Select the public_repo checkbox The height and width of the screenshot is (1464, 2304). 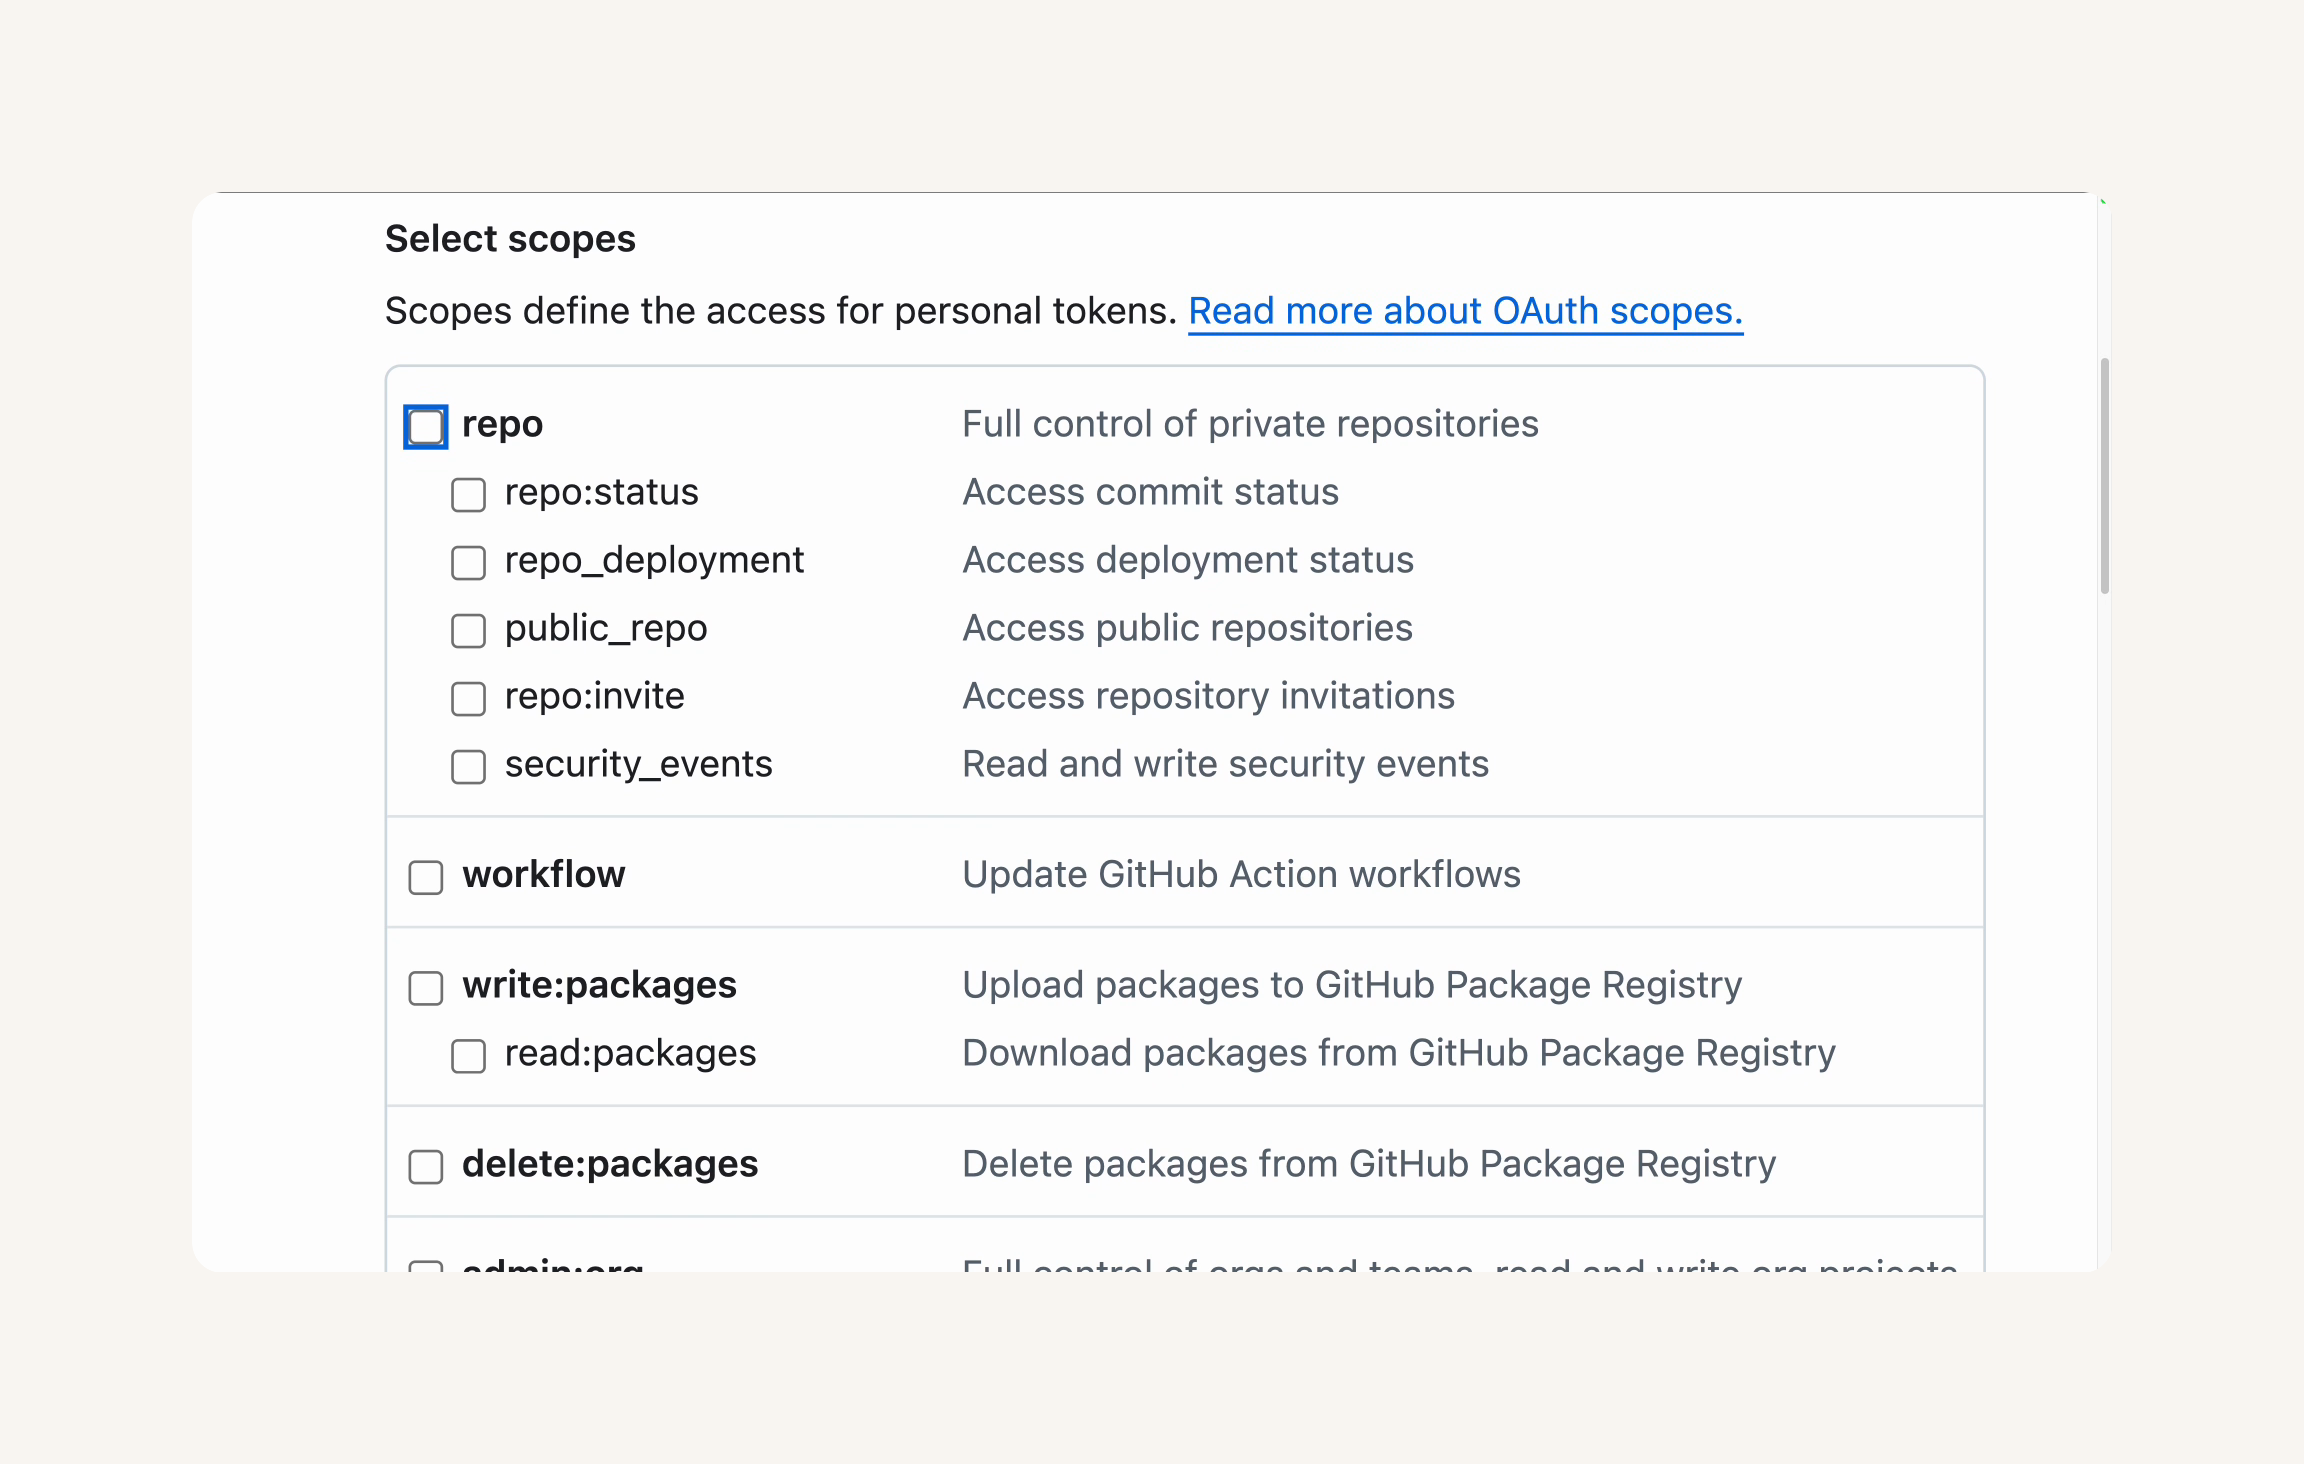(x=468, y=631)
